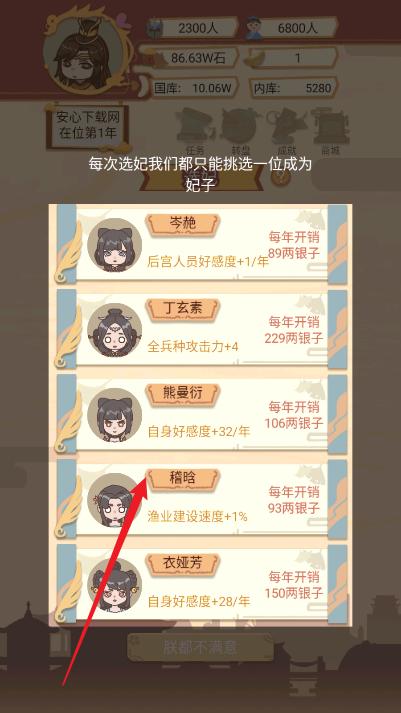Tap the 86.63W石 grain counter
This screenshot has width=401, height=713.
(x=191, y=58)
